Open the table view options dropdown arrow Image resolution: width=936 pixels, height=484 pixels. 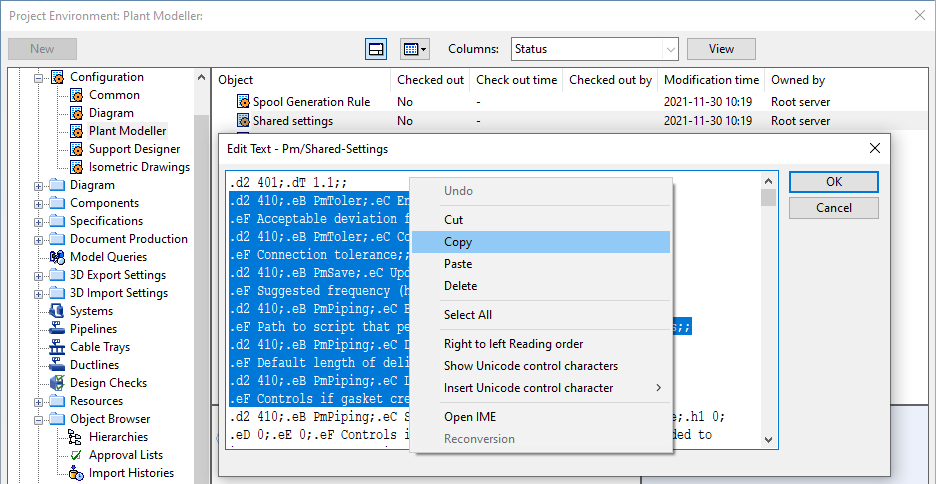(424, 49)
